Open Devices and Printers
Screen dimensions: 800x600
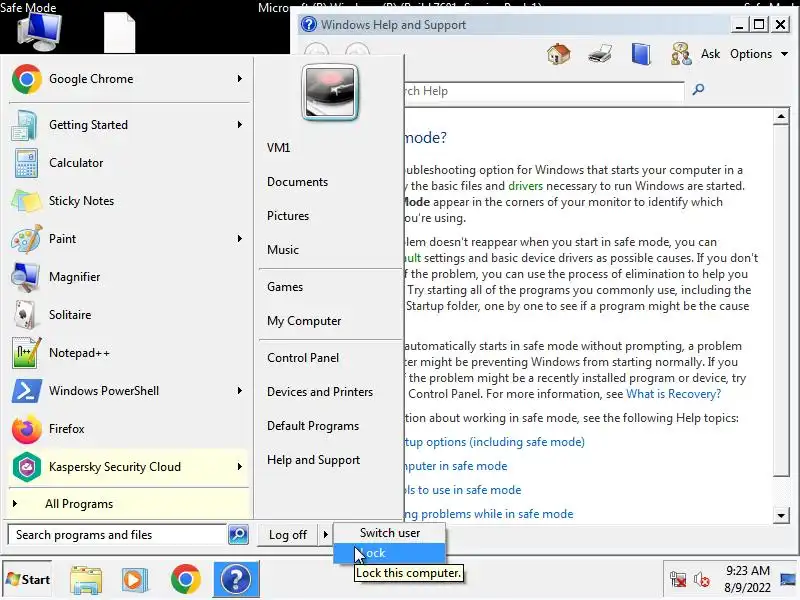point(320,392)
